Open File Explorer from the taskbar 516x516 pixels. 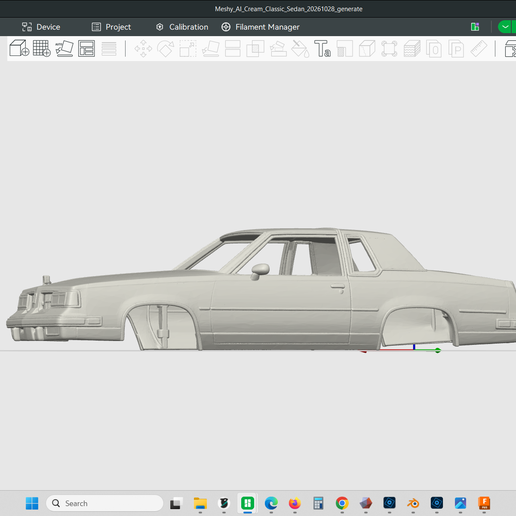[x=200, y=503]
